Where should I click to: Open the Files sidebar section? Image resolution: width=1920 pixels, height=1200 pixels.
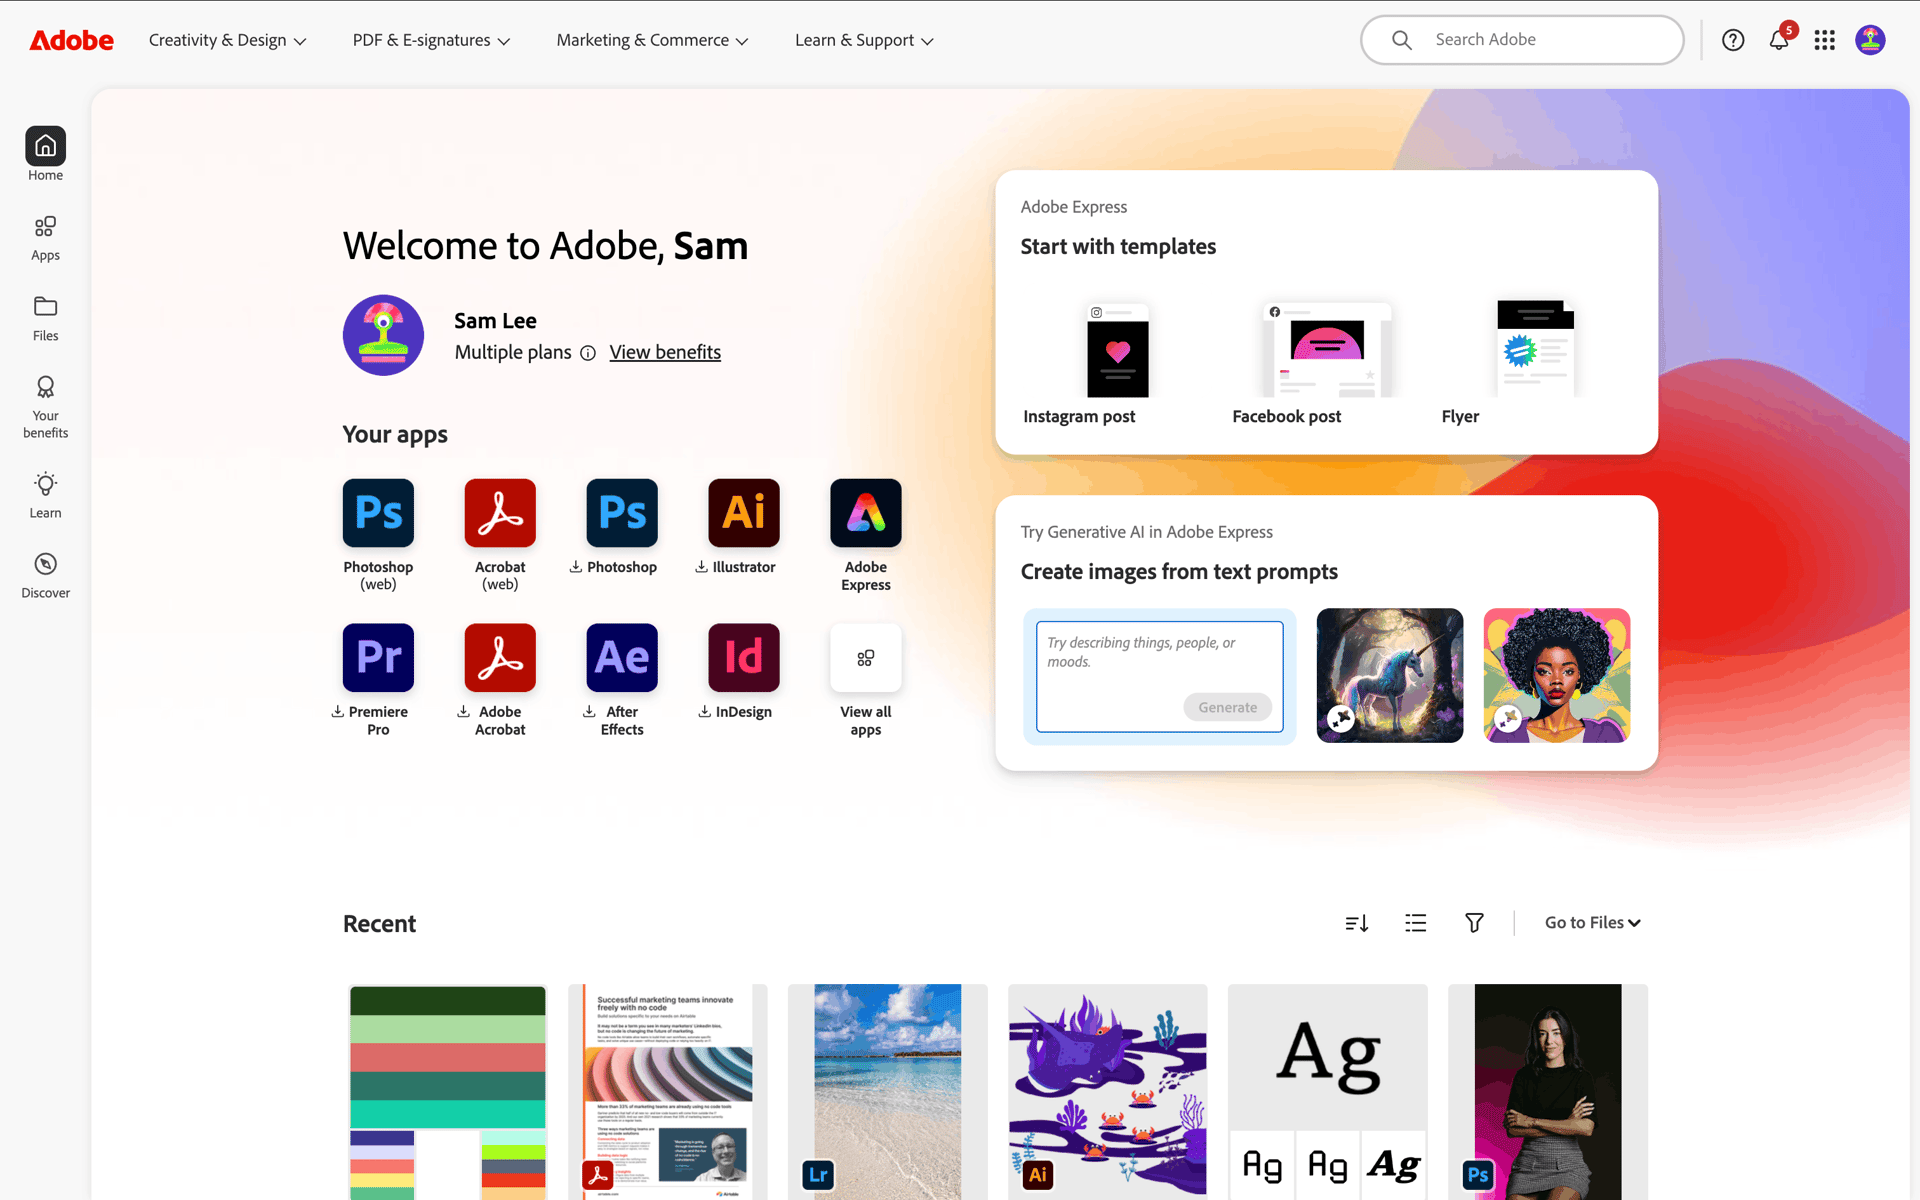tap(45, 318)
